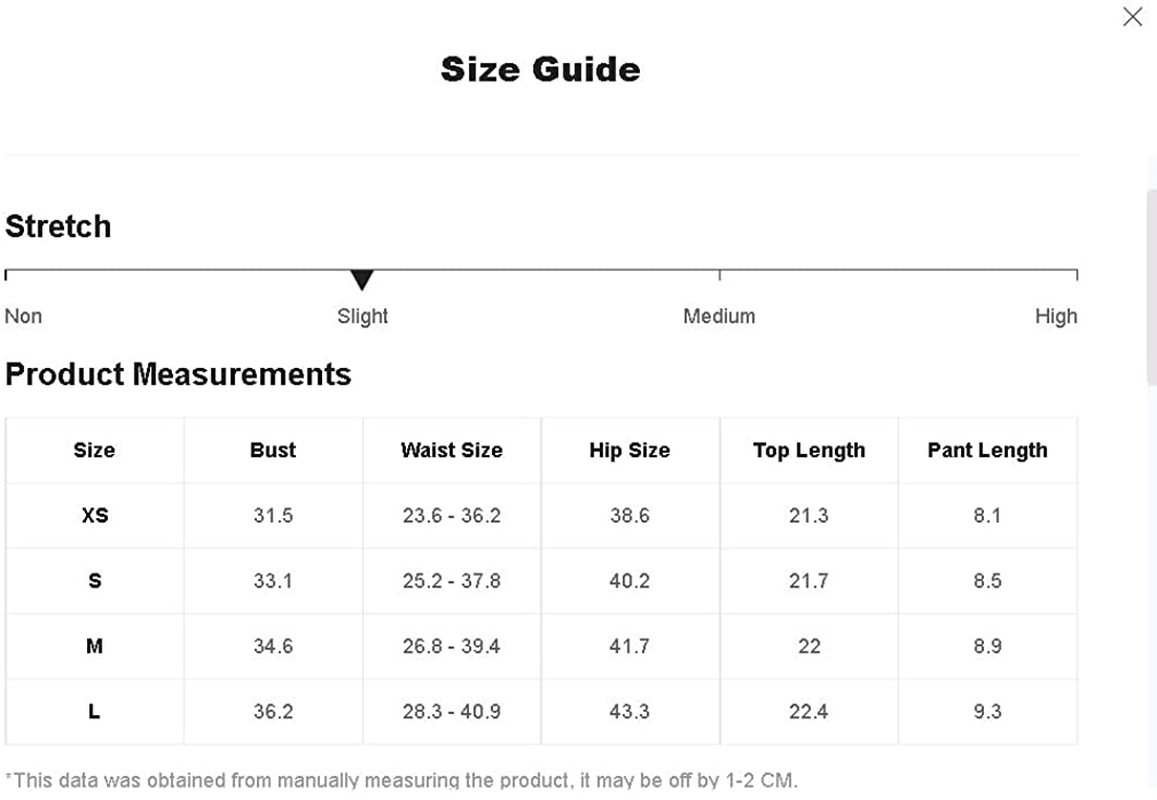Click the L size row label
This screenshot has height=800, width=1157.
pos(94,711)
